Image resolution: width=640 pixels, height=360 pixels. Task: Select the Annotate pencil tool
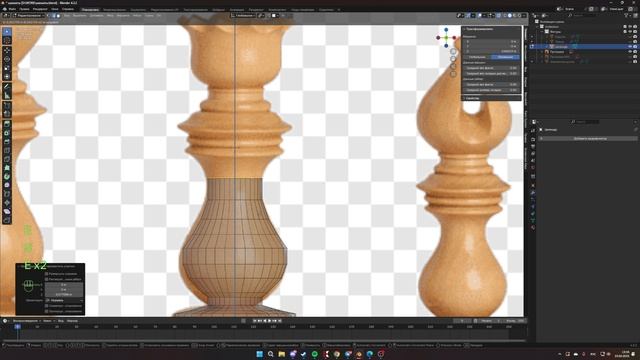(x=7, y=87)
